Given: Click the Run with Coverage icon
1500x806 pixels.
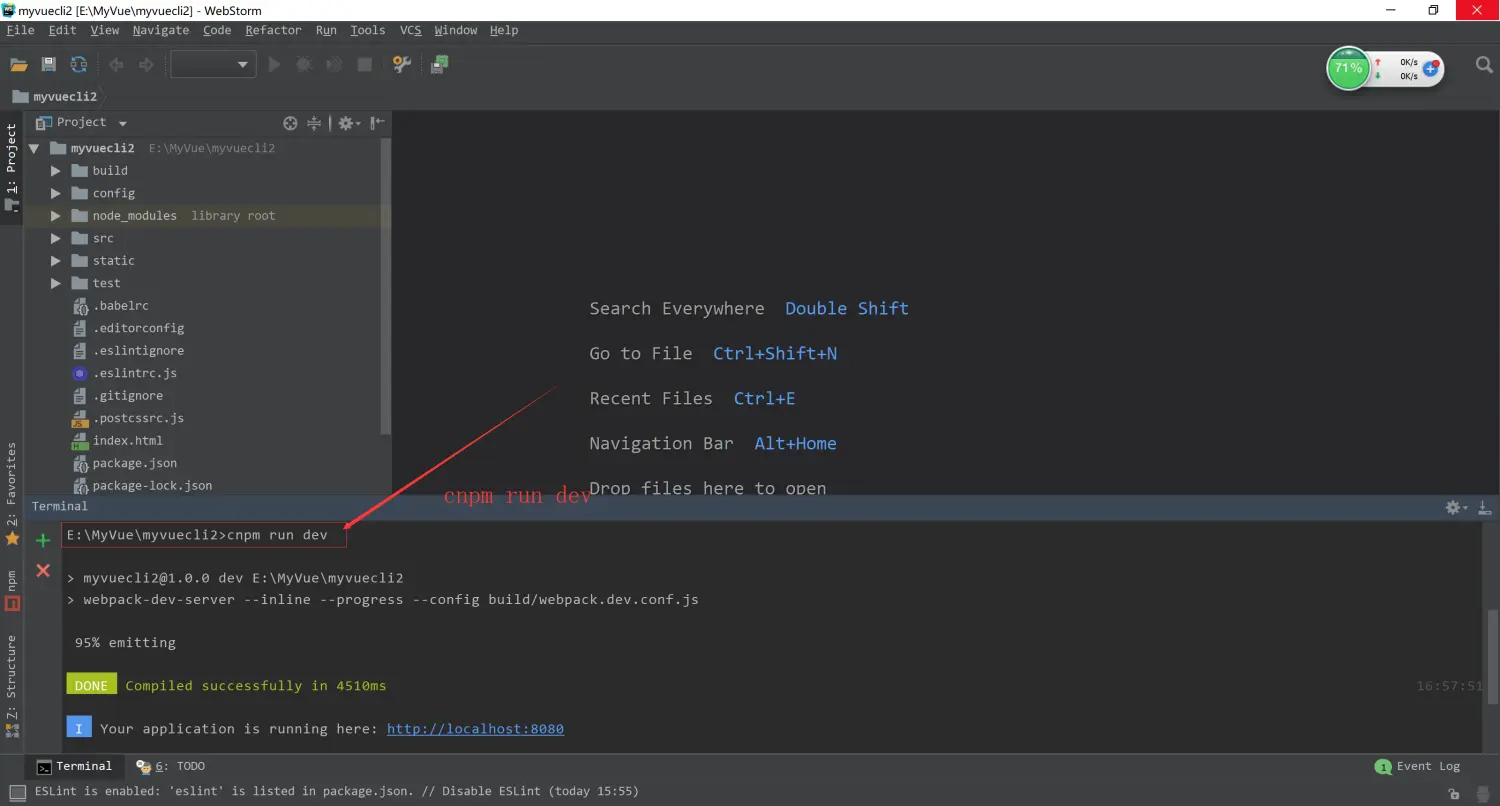Looking at the screenshot, I should [334, 65].
